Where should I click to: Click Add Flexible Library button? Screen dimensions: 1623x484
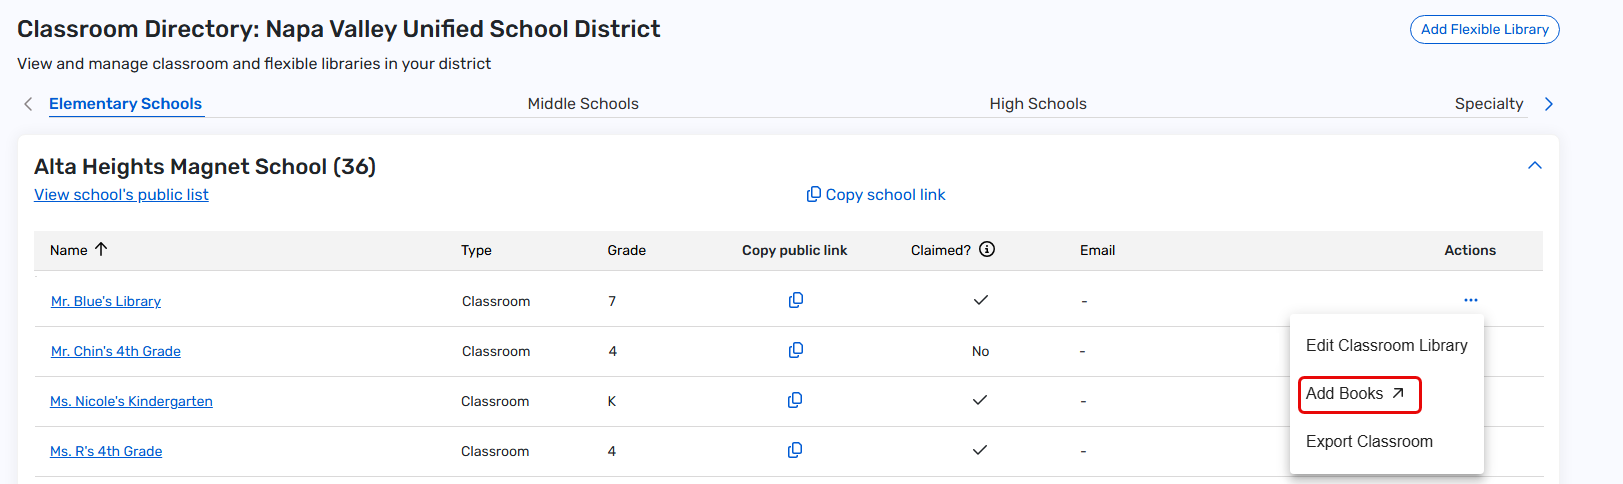tap(1485, 29)
